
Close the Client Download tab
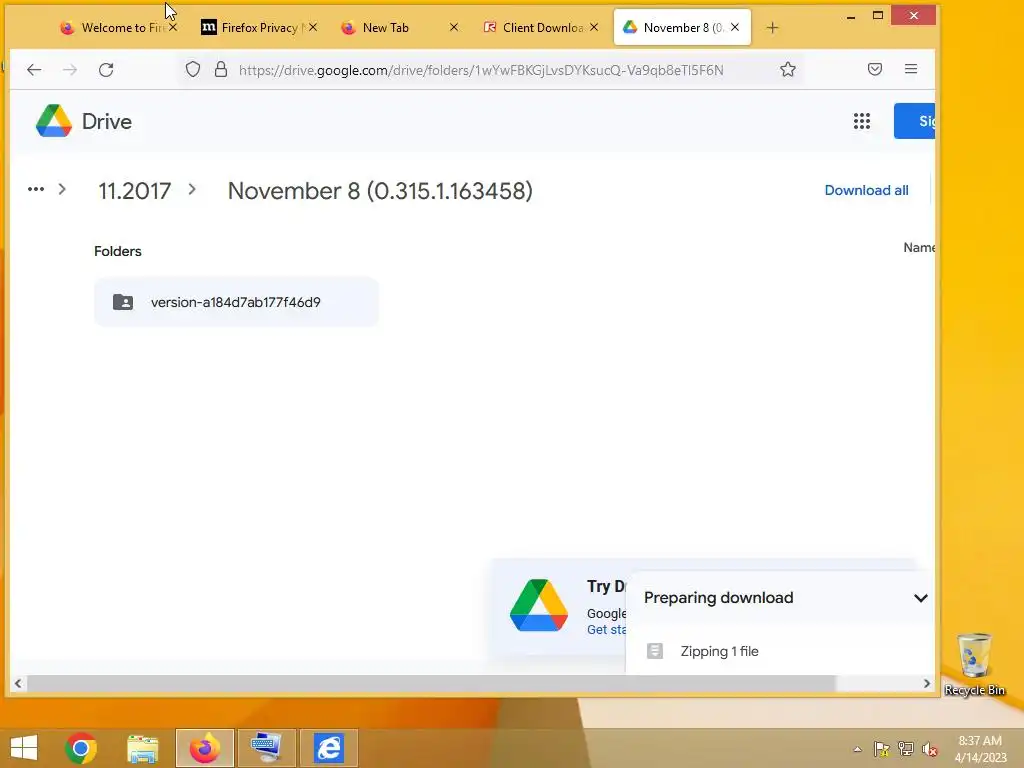(594, 27)
